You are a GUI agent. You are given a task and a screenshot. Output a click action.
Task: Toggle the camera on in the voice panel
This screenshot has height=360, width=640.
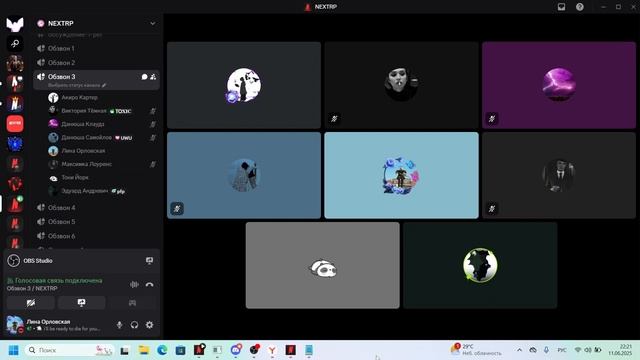tap(31, 302)
